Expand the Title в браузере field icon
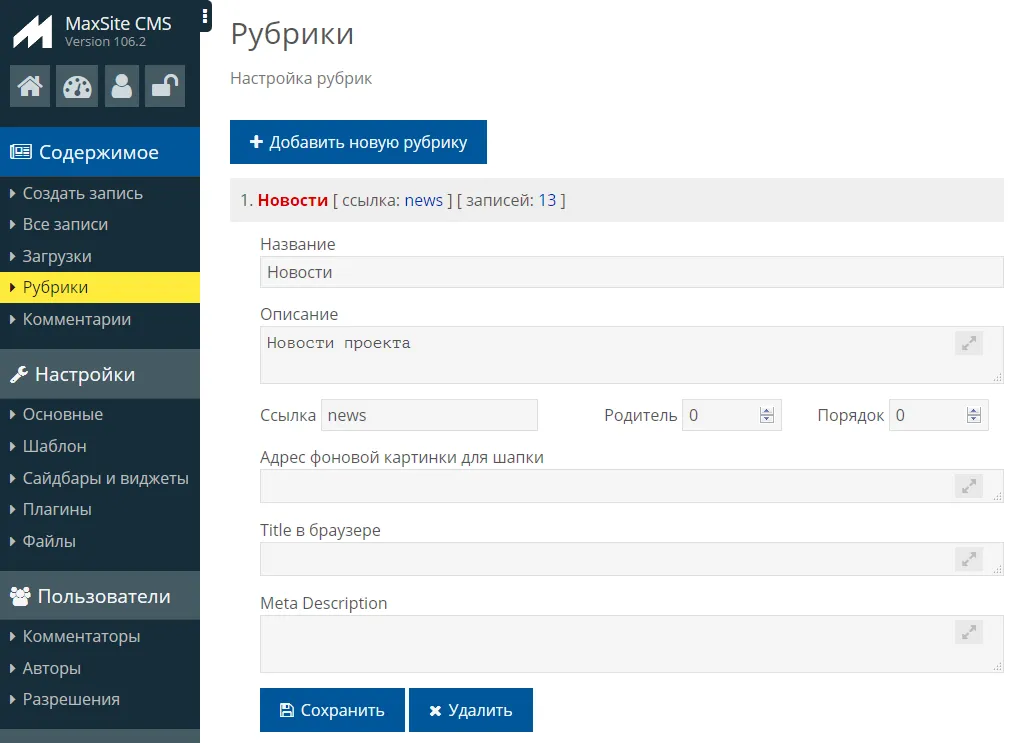 tap(968, 559)
